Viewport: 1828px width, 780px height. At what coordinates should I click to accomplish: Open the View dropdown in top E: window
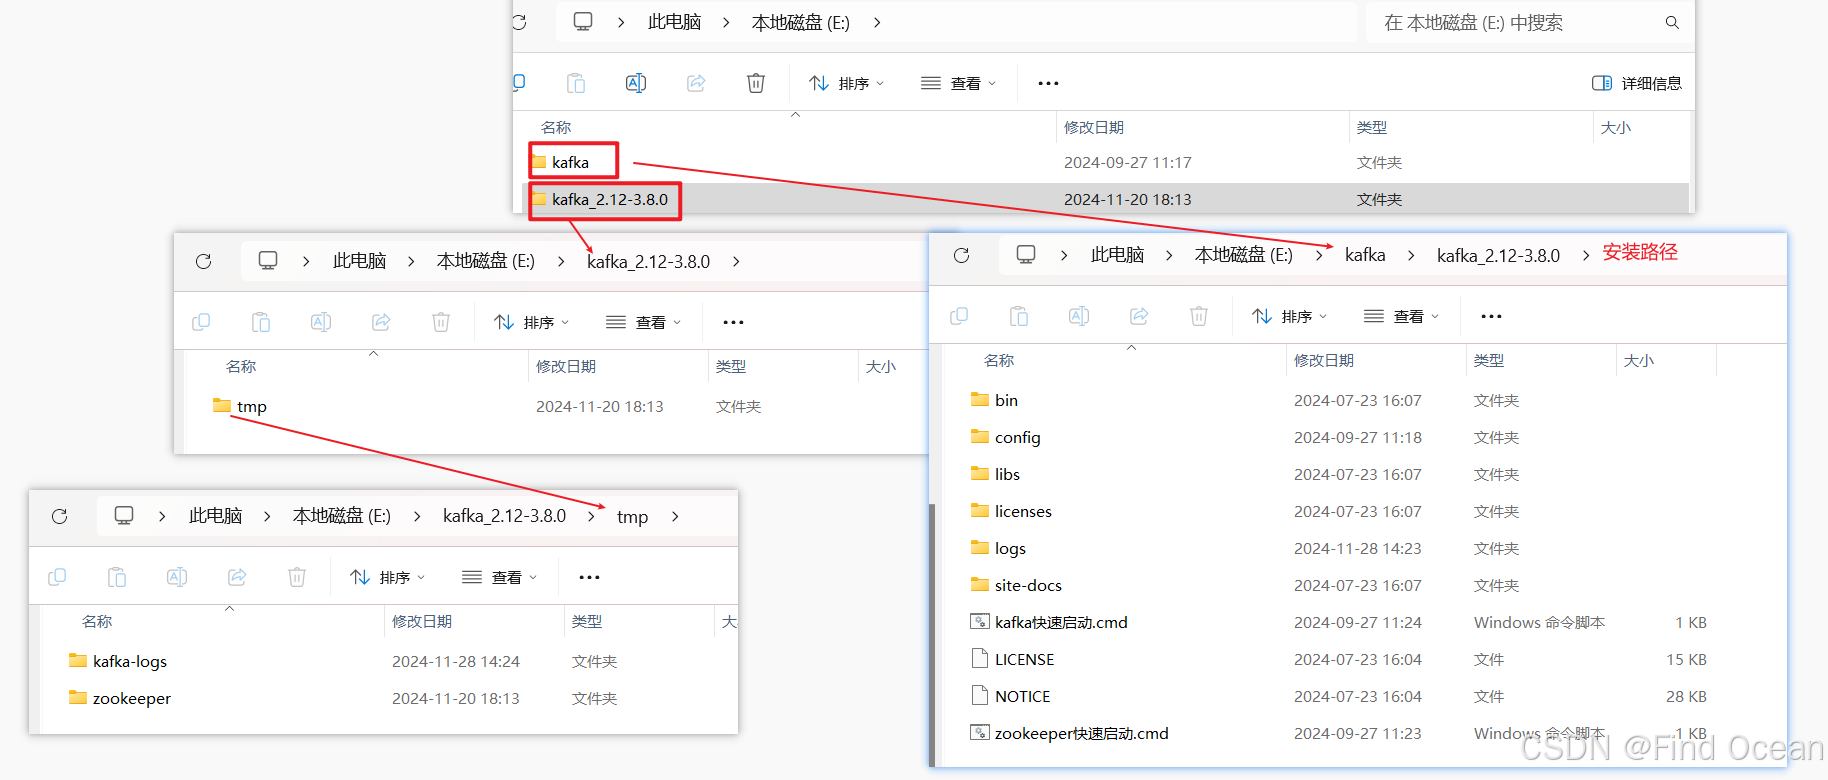point(958,83)
